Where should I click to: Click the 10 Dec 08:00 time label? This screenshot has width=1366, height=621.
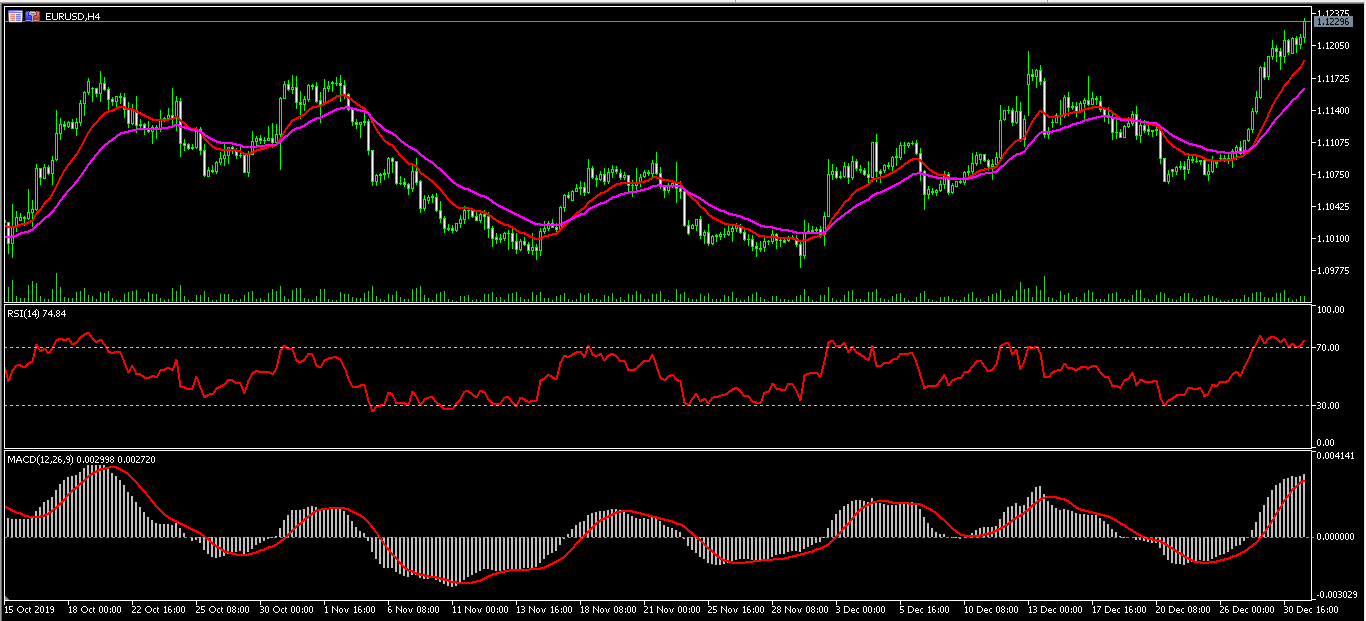tap(990, 608)
